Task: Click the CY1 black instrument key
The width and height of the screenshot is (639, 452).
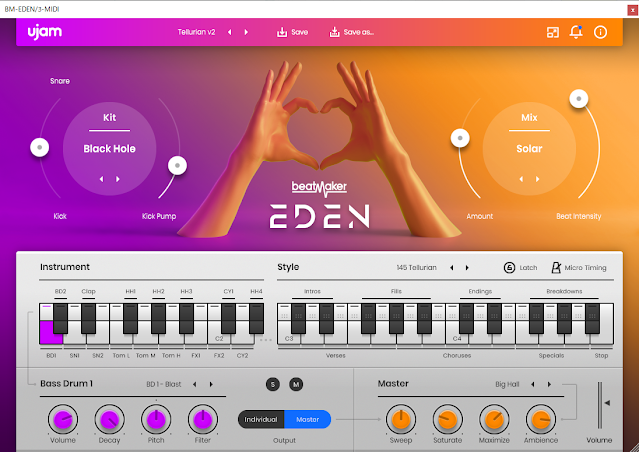Action: (228, 318)
